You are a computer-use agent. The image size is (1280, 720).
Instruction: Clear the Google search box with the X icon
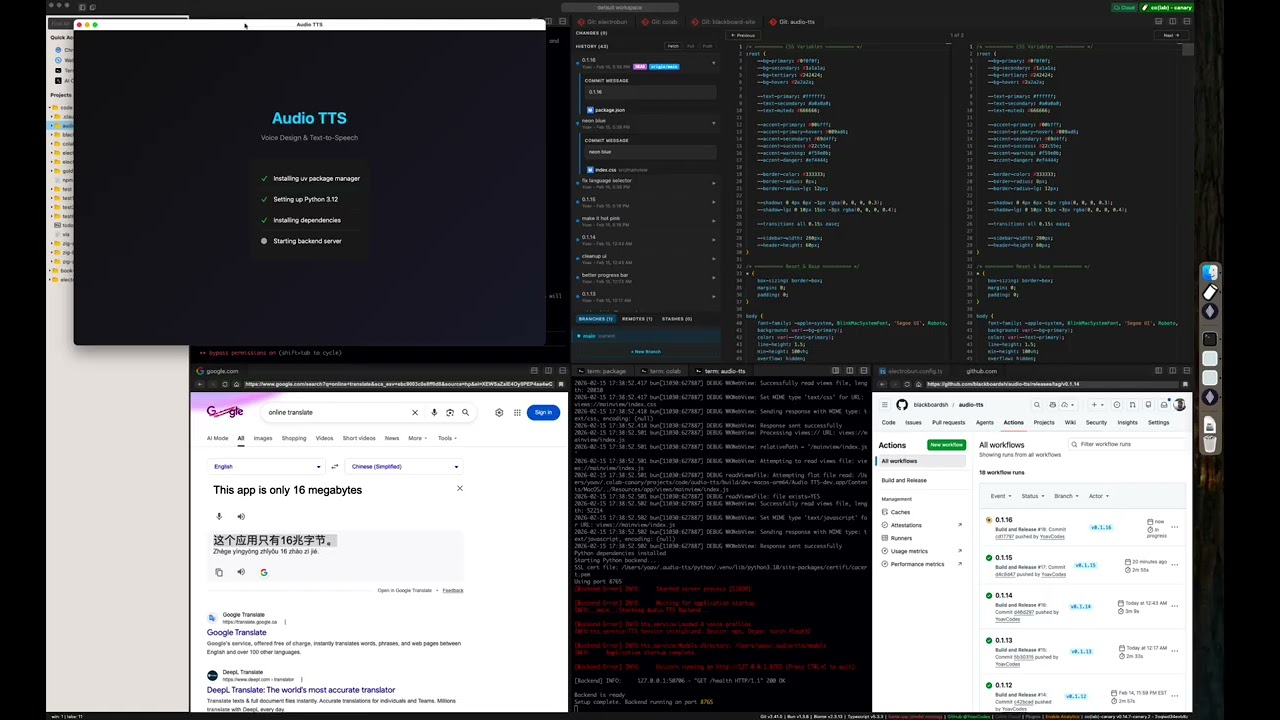point(415,412)
